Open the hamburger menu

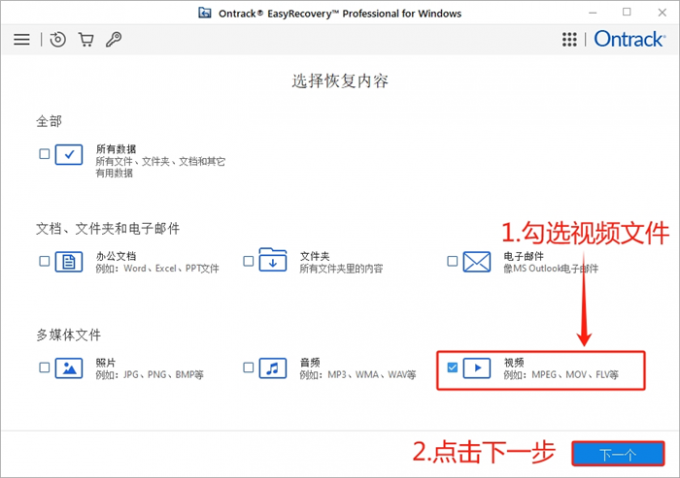(x=22, y=39)
